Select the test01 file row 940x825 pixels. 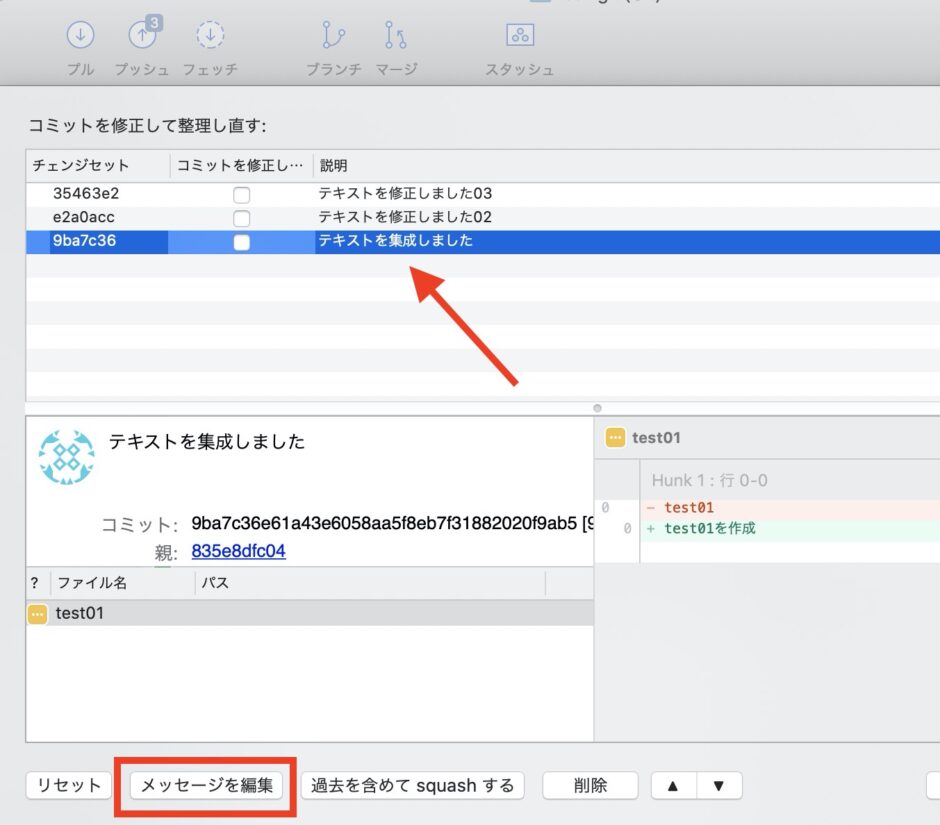pos(310,613)
